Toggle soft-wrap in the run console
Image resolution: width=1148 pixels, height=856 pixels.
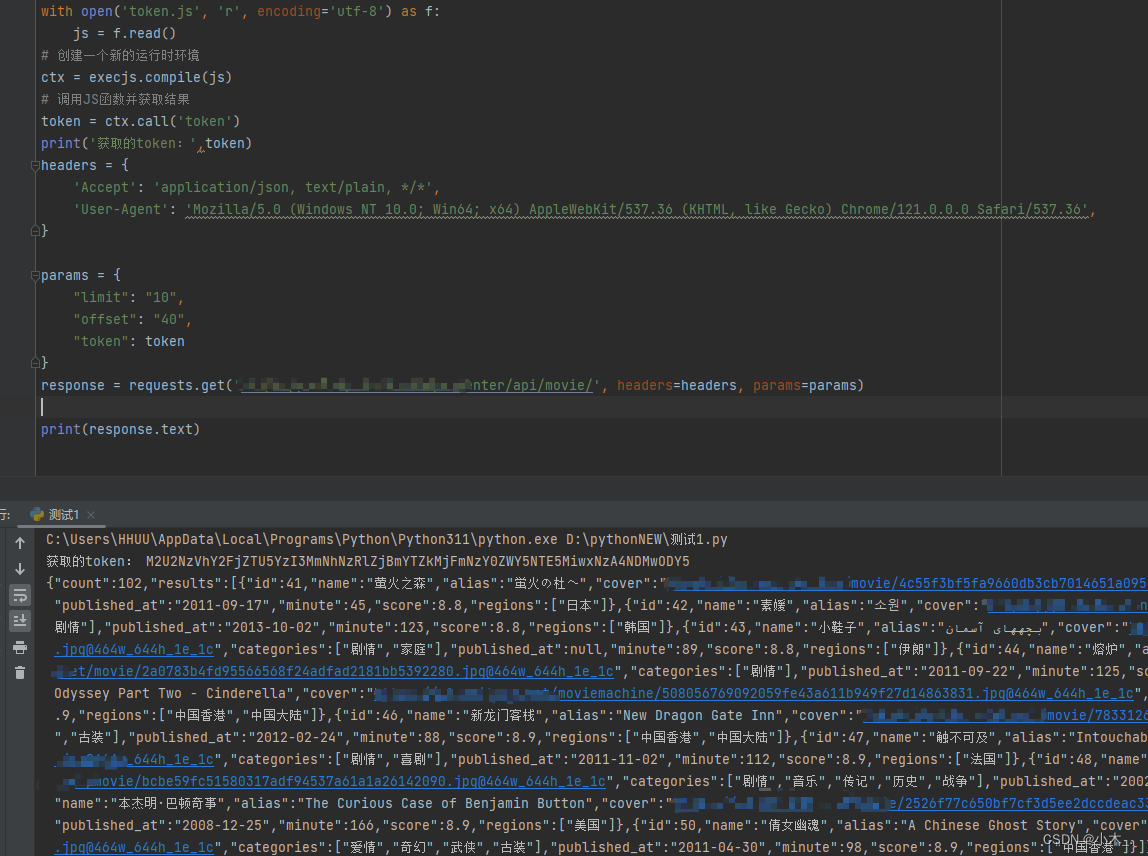click(x=20, y=595)
